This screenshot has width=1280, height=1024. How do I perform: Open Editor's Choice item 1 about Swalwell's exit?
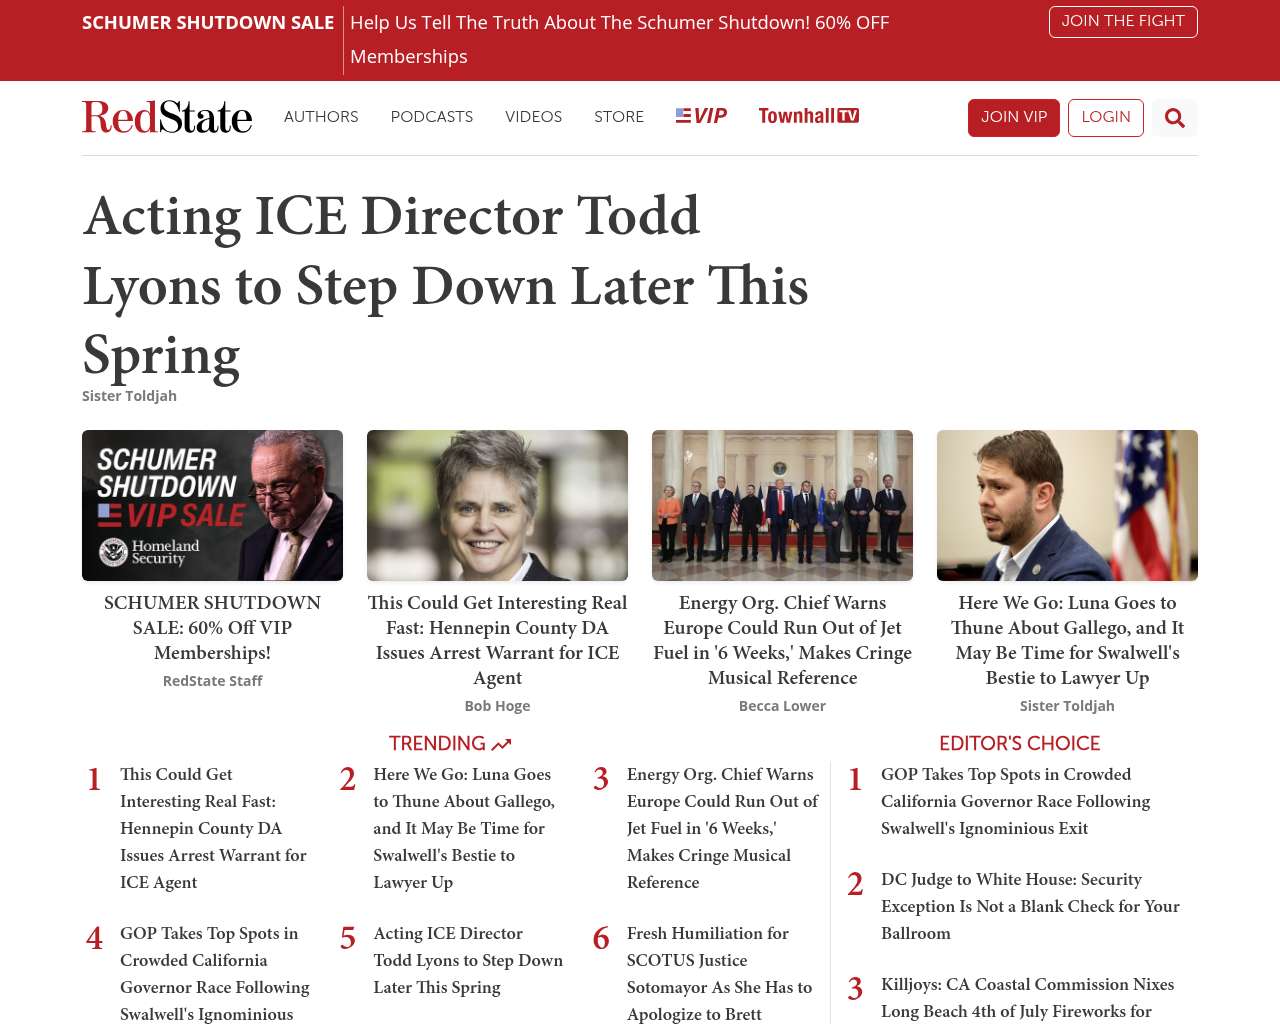point(1015,801)
